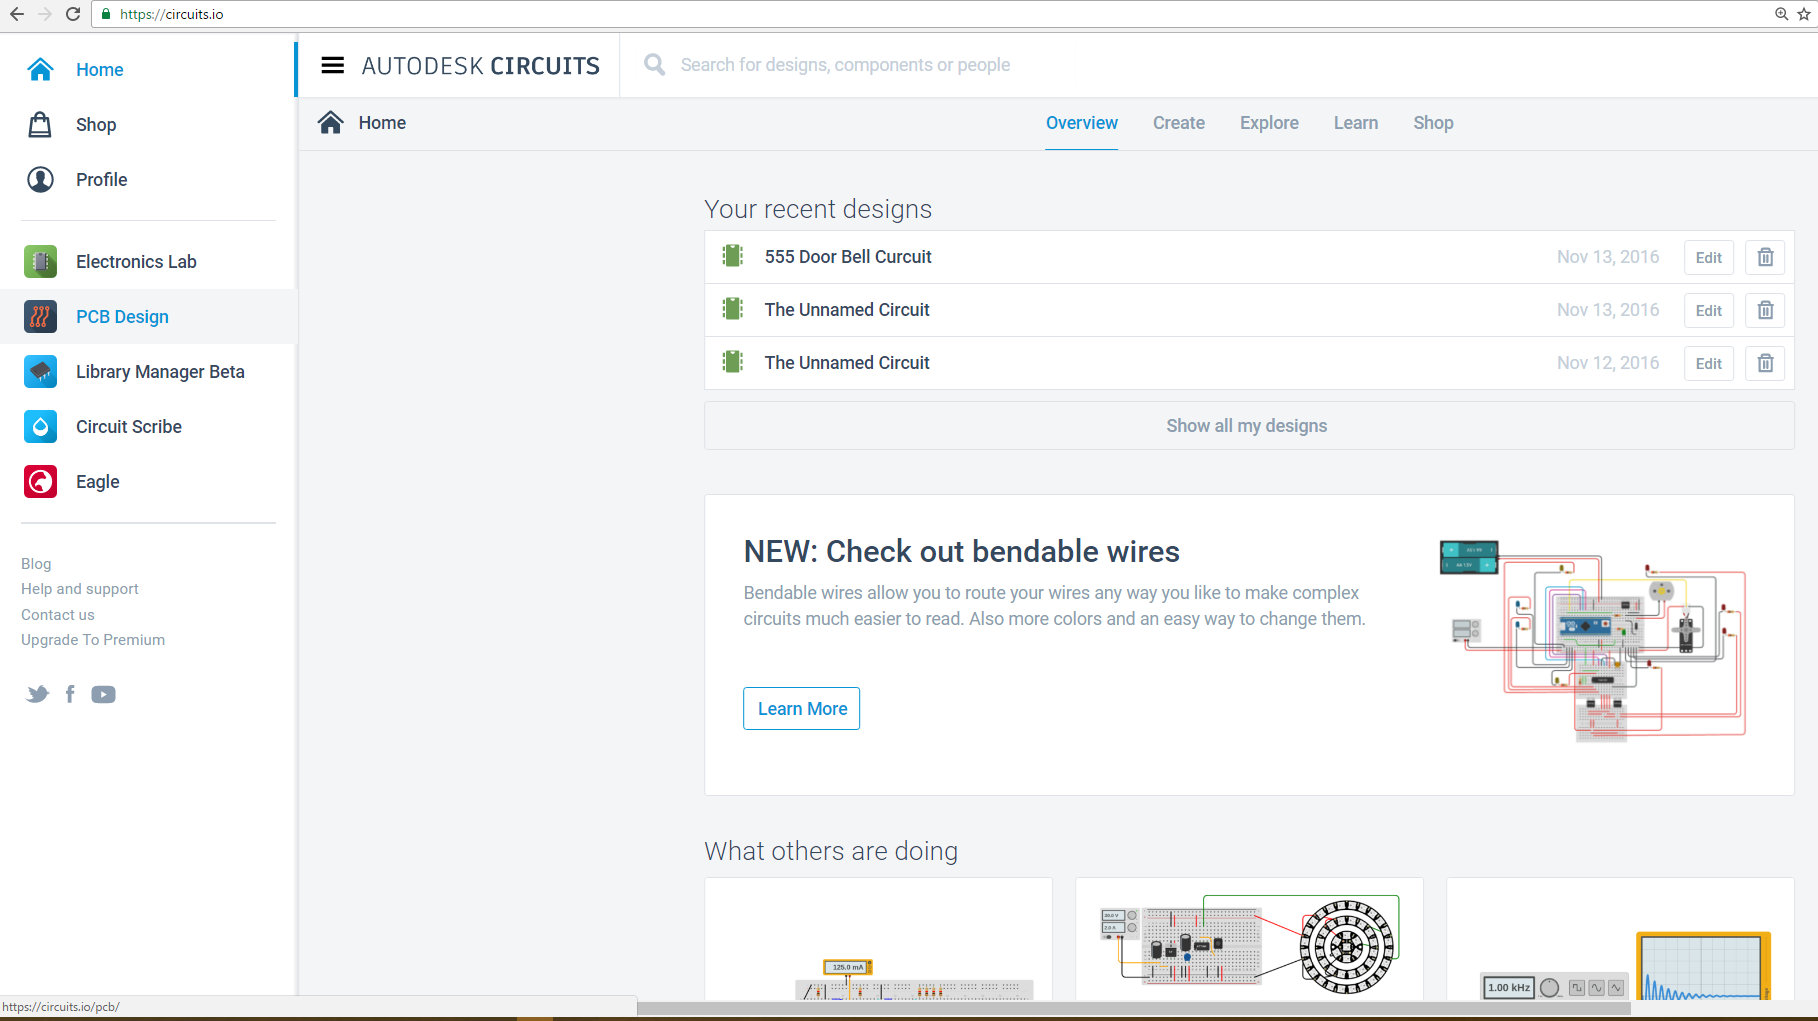Edit the 555 Door Bell Curcuit design
The height and width of the screenshot is (1021, 1818).
click(x=1708, y=257)
